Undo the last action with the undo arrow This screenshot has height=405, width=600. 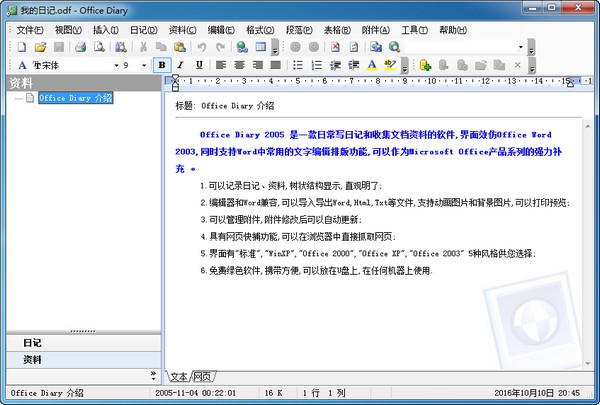202,47
